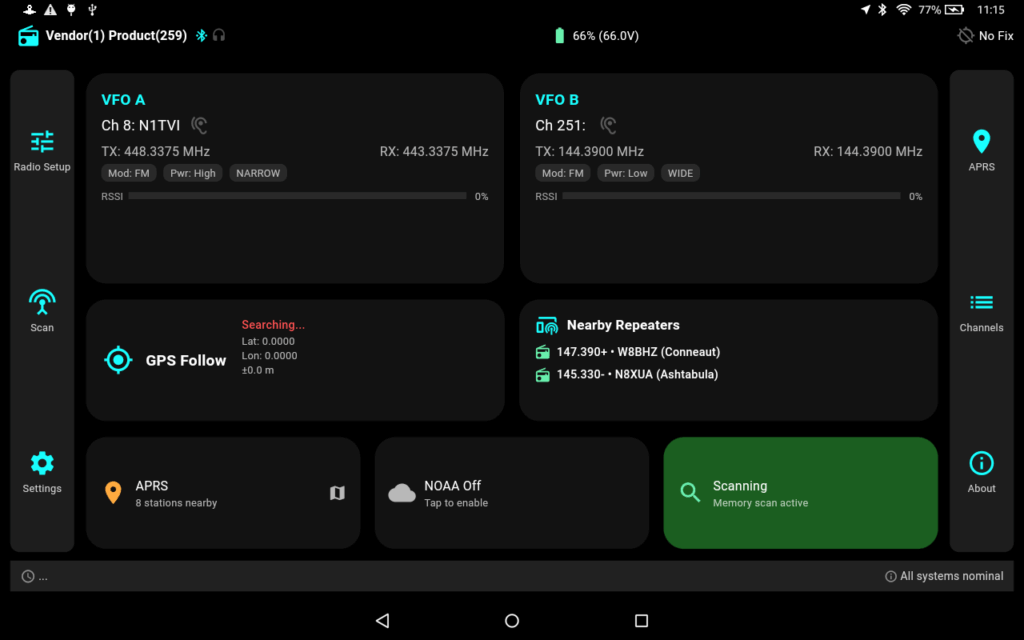Image resolution: width=1024 pixels, height=640 pixels.
Task: Select the WIDE bandwidth chip
Action: click(680, 173)
